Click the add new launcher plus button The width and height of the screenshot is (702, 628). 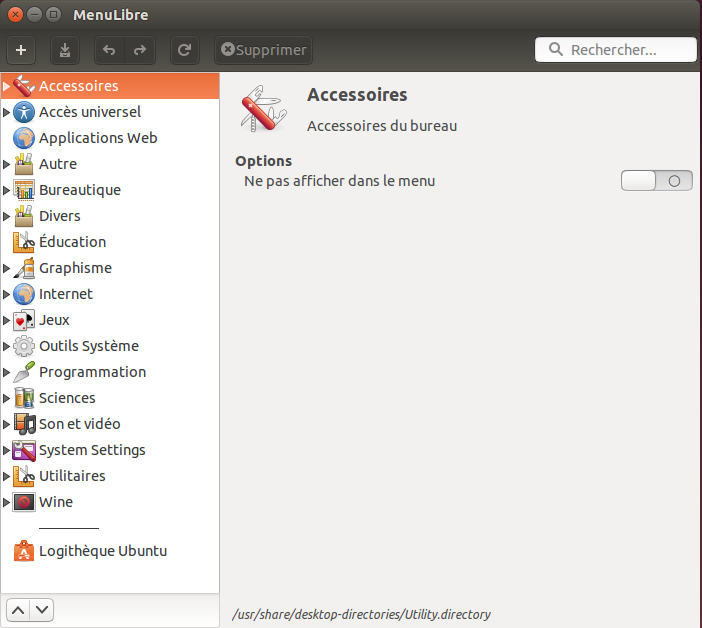coord(21,50)
